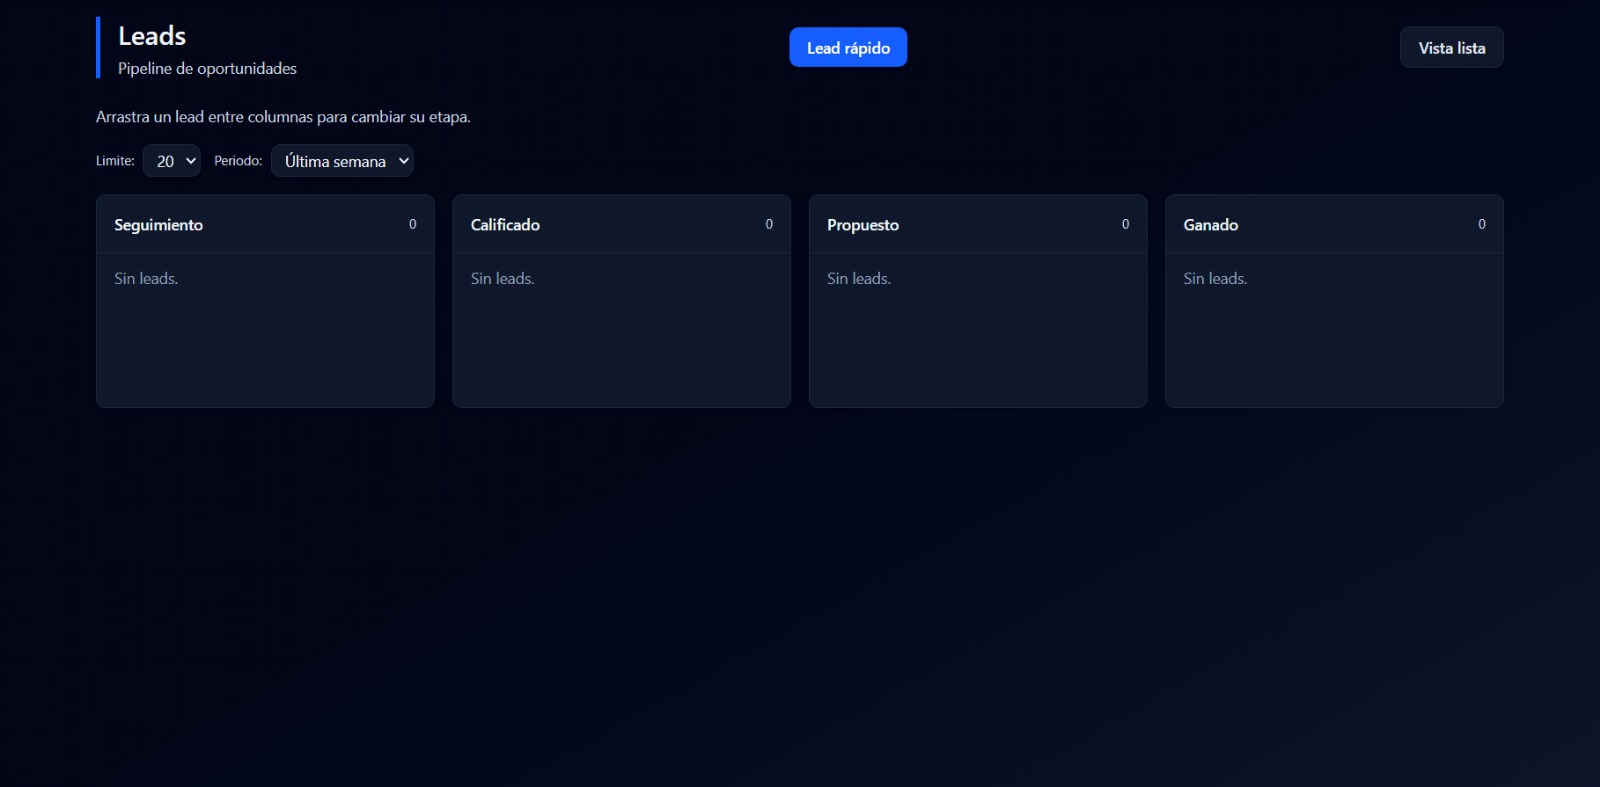Click the "Pipeline de oportunidades" subtitle

click(x=207, y=69)
